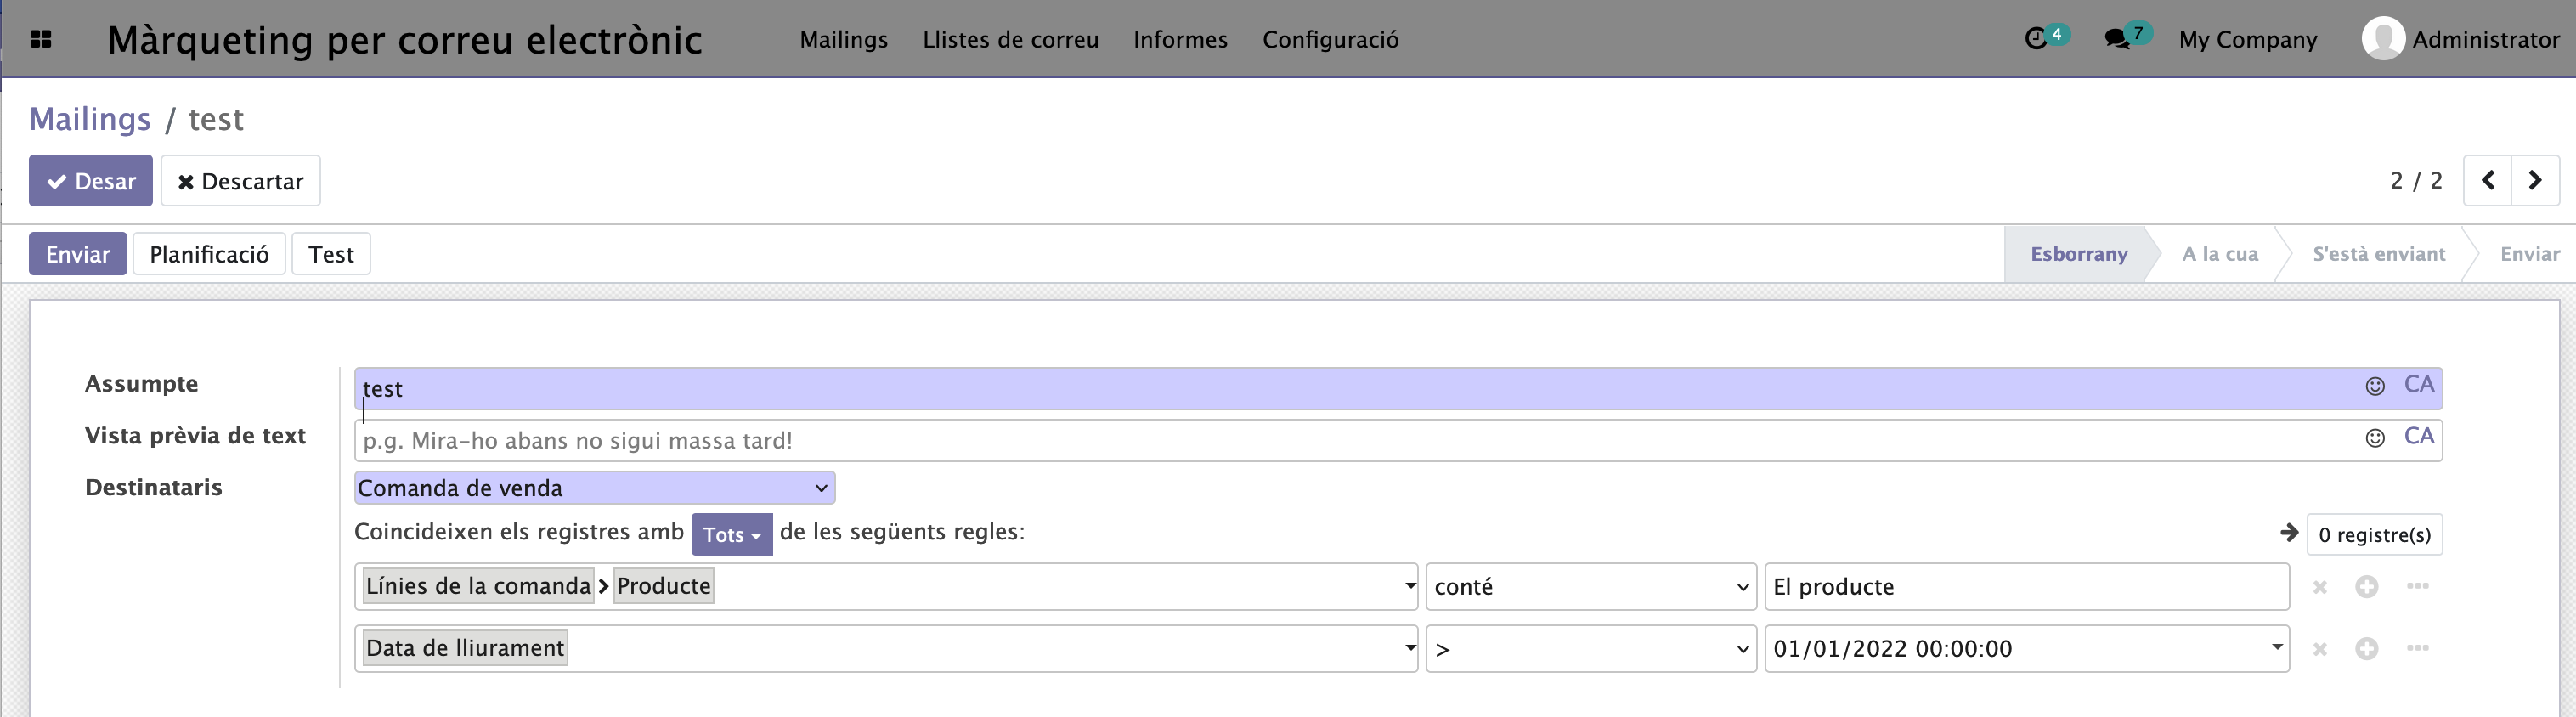Select the final Enviar status stage
Viewport: 2576px width, 717px height.
click(x=2529, y=254)
